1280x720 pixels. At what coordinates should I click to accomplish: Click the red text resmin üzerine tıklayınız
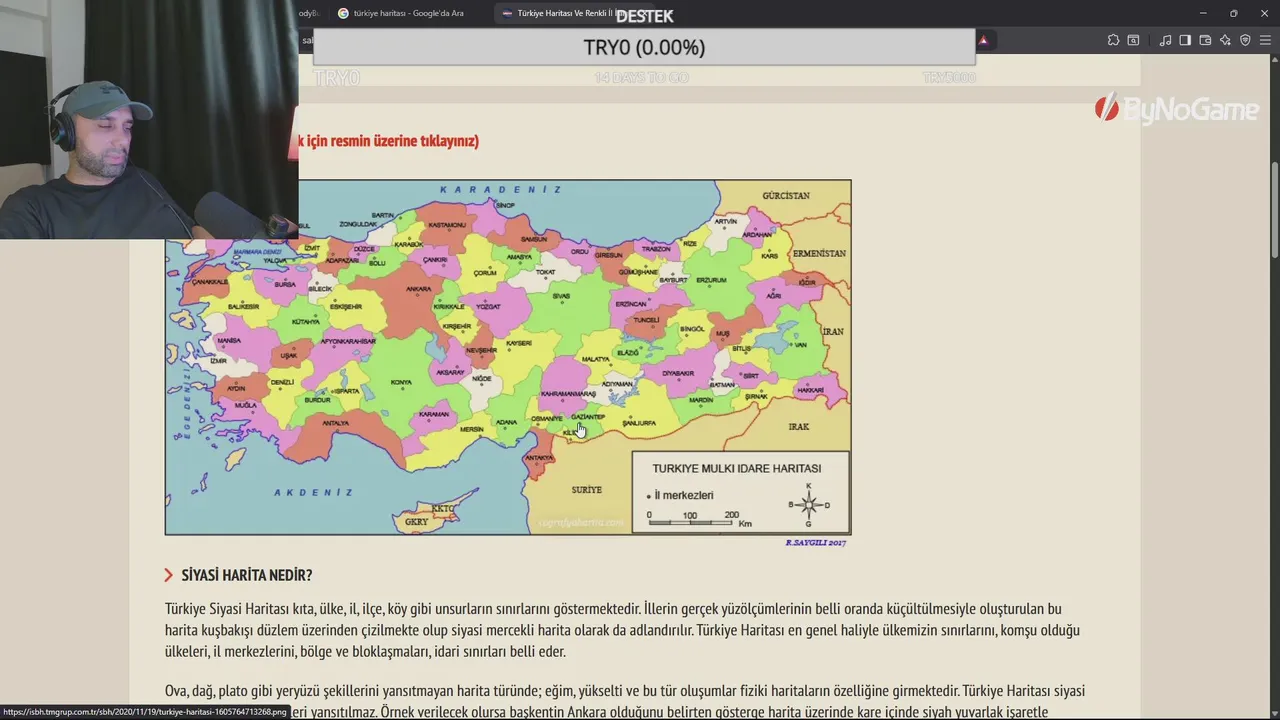tap(402, 141)
